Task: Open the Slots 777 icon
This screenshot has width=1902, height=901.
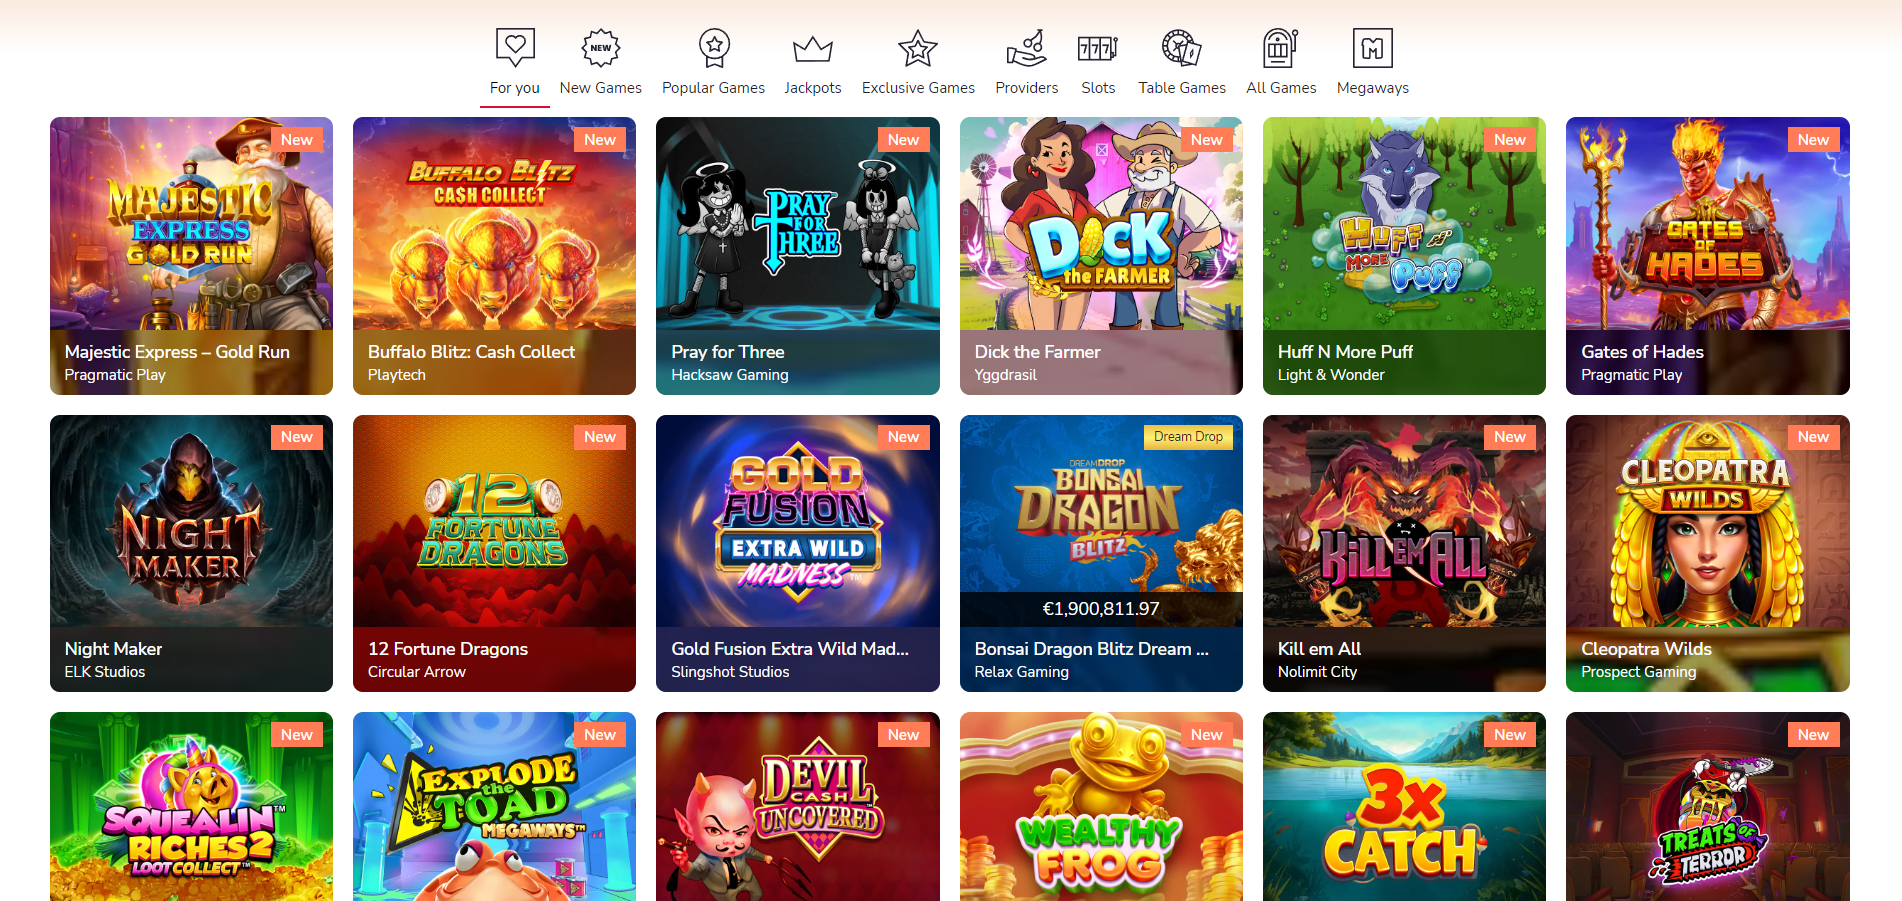Action: 1097,48
